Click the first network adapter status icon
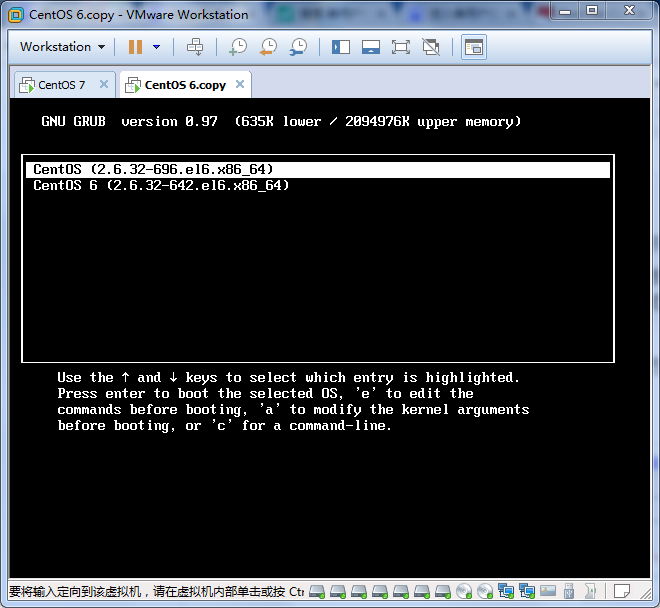This screenshot has width=660, height=608. (506, 592)
